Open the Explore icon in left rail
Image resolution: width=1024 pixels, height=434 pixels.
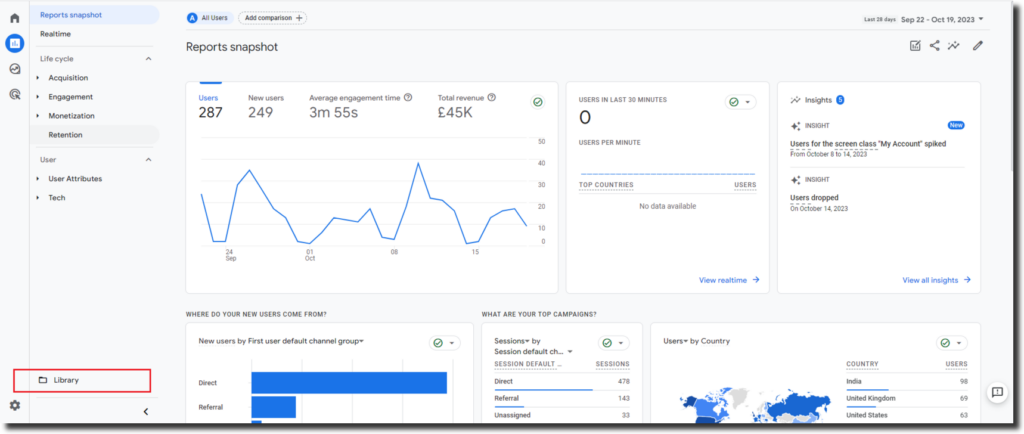point(15,69)
